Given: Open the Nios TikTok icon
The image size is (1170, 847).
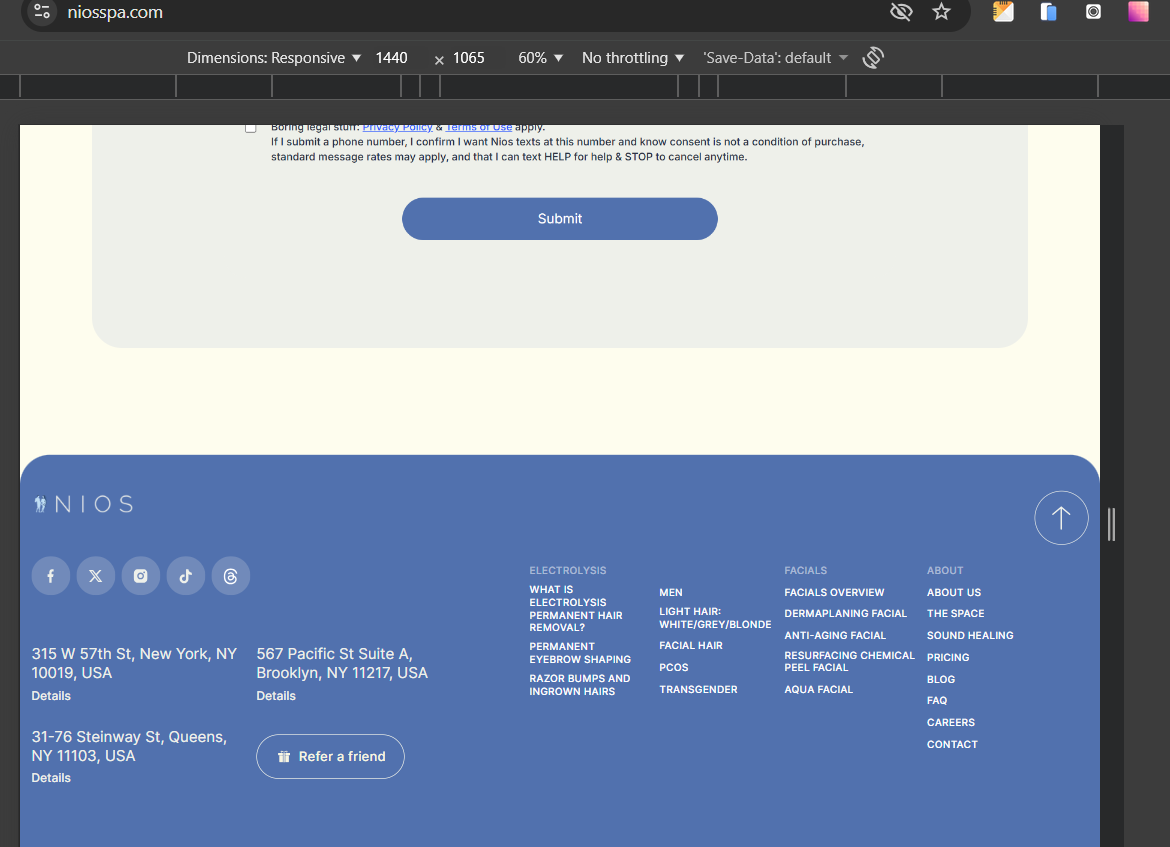Looking at the screenshot, I should [x=186, y=575].
